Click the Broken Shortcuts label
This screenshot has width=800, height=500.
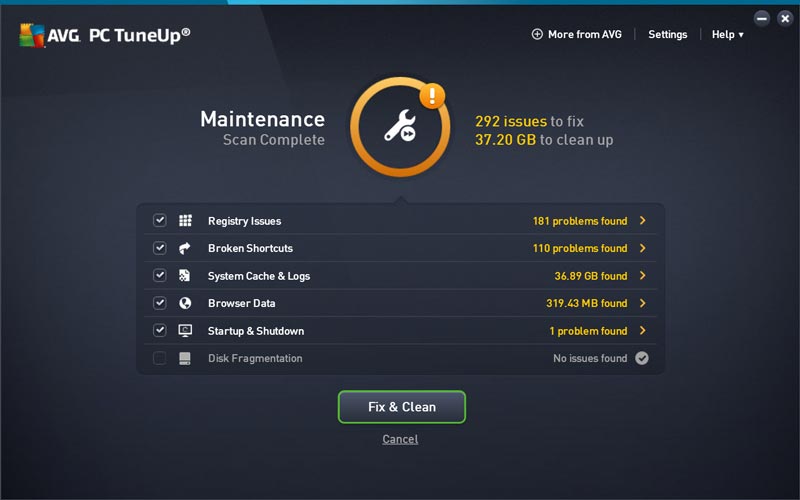click(251, 248)
